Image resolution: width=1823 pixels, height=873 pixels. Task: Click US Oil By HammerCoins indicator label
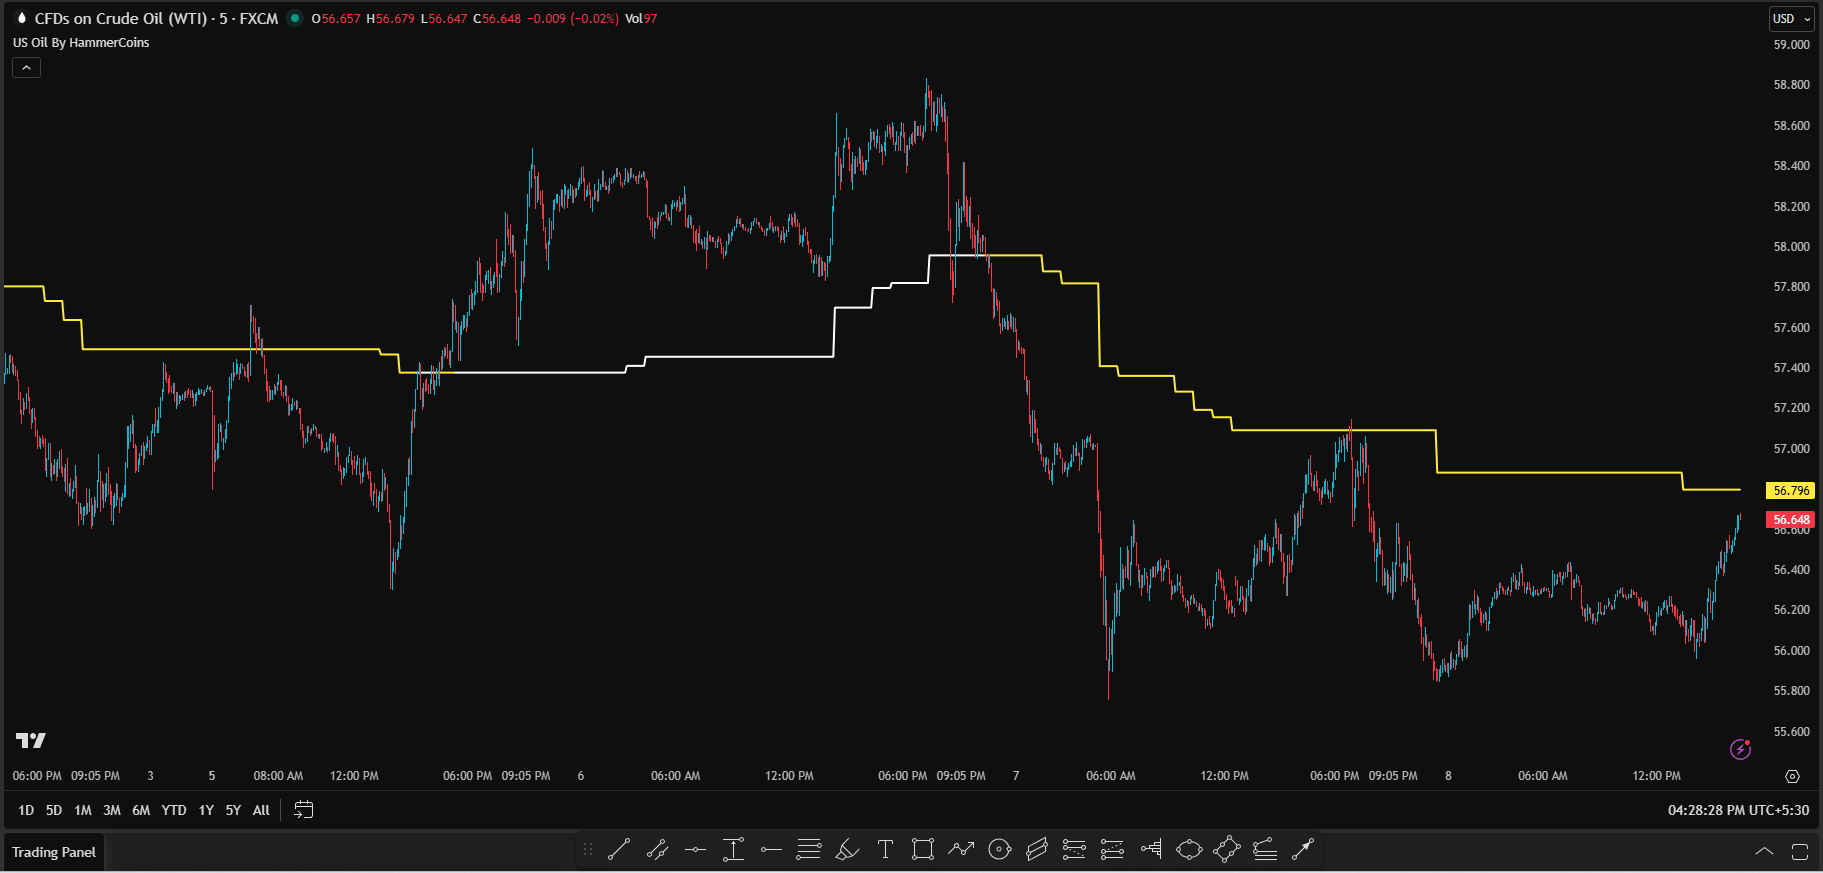pyautogui.click(x=81, y=42)
